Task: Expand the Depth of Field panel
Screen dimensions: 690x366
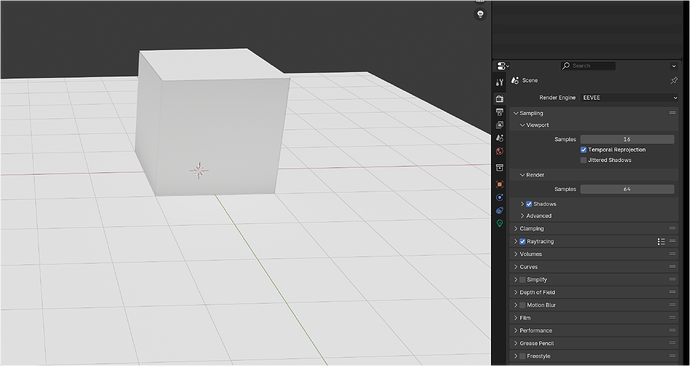Action: (x=516, y=293)
